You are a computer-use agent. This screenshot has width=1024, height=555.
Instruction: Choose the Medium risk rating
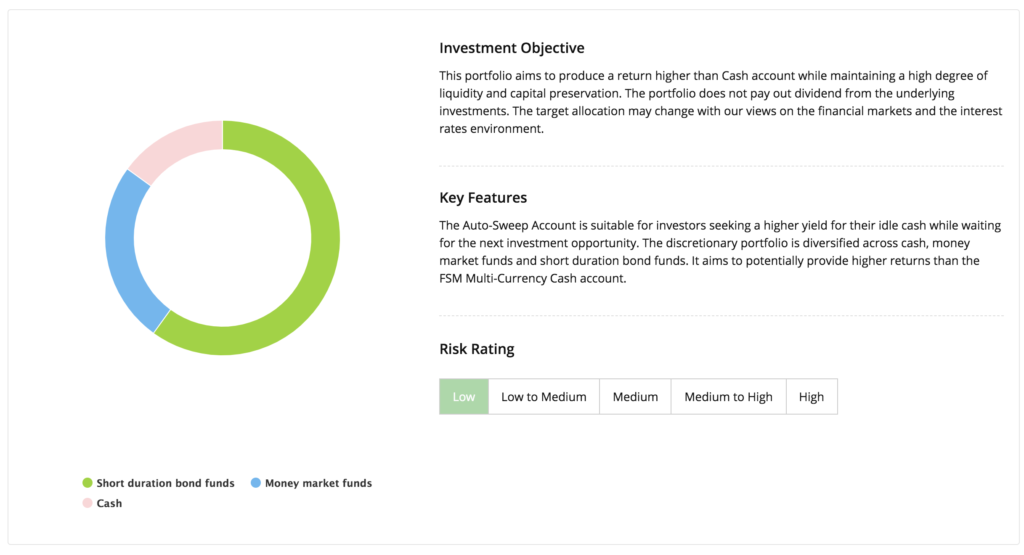click(x=635, y=396)
